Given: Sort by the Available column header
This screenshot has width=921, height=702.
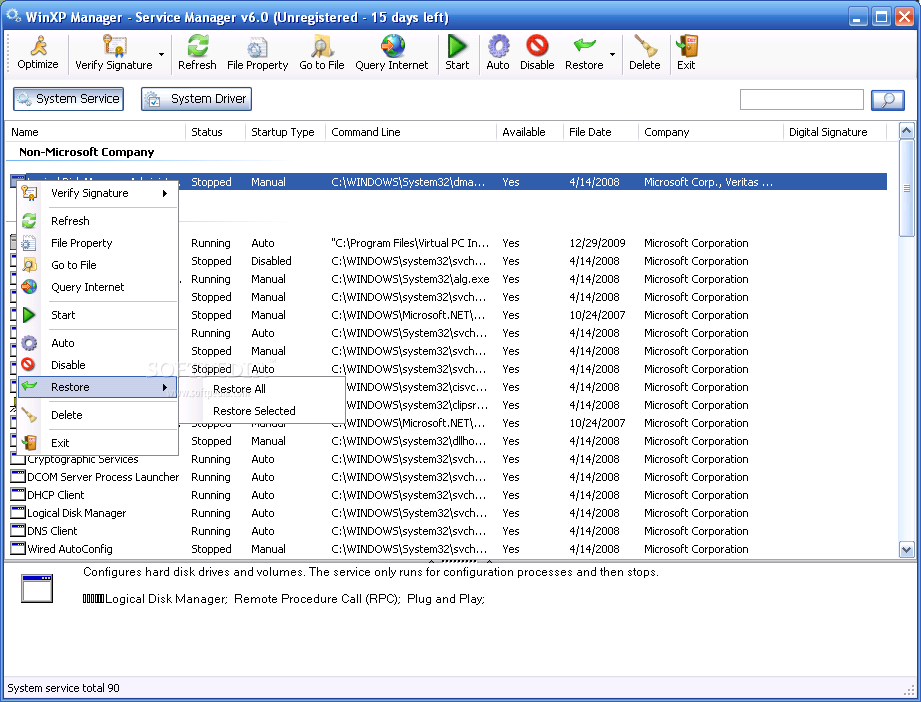Looking at the screenshot, I should coord(530,132).
